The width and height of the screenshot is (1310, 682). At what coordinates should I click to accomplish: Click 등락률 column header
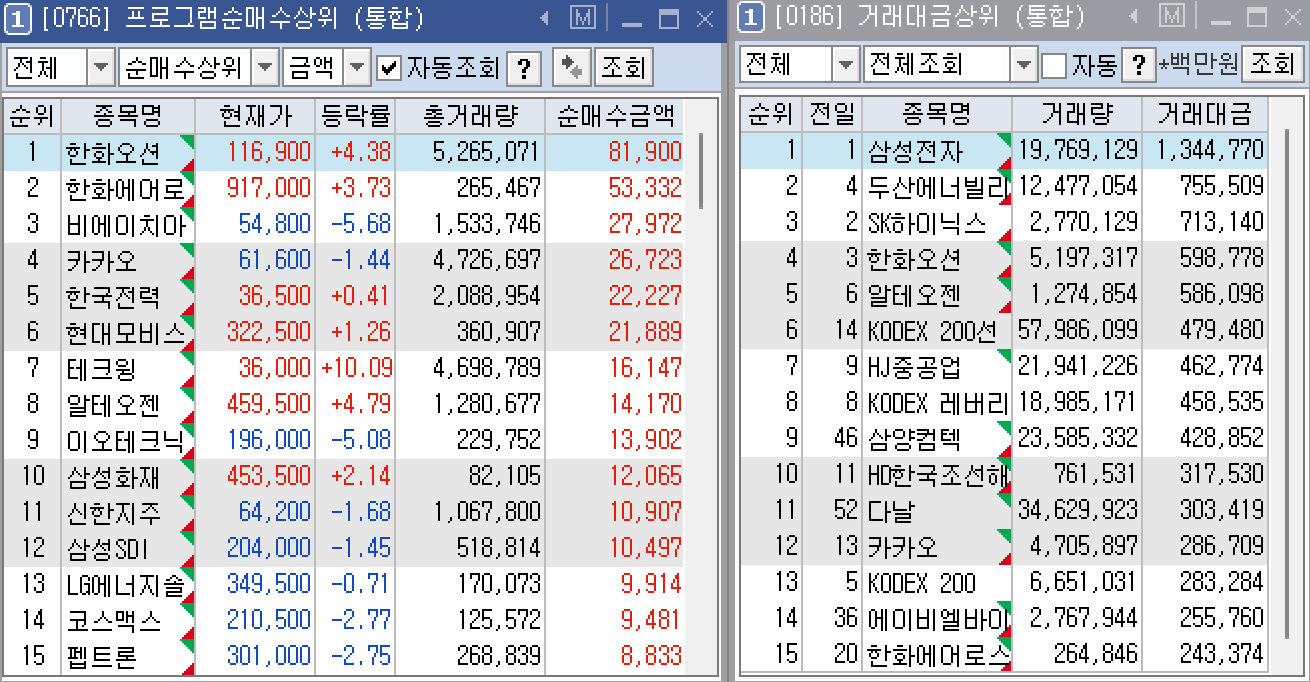355,115
